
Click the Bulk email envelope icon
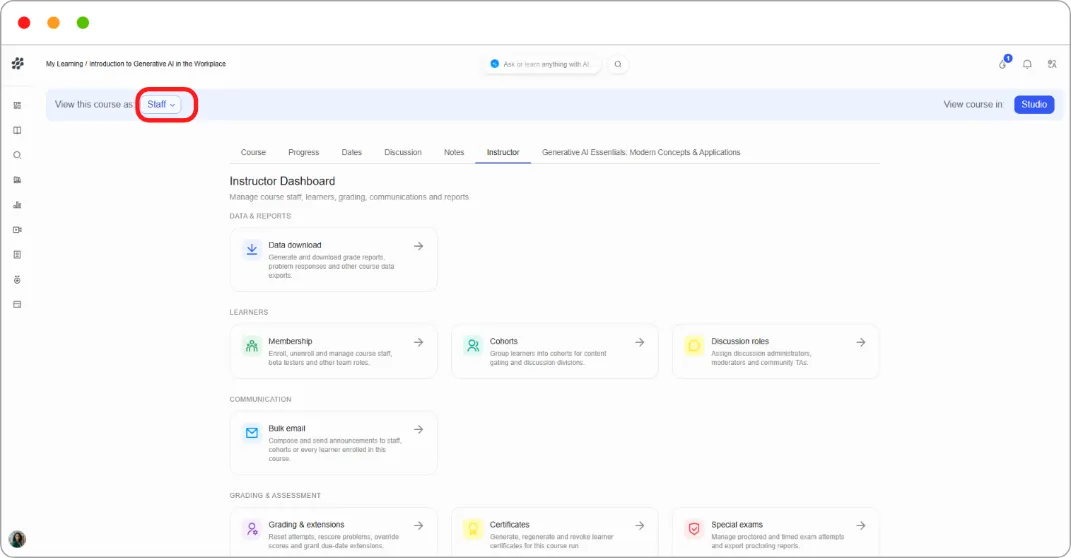(x=252, y=433)
